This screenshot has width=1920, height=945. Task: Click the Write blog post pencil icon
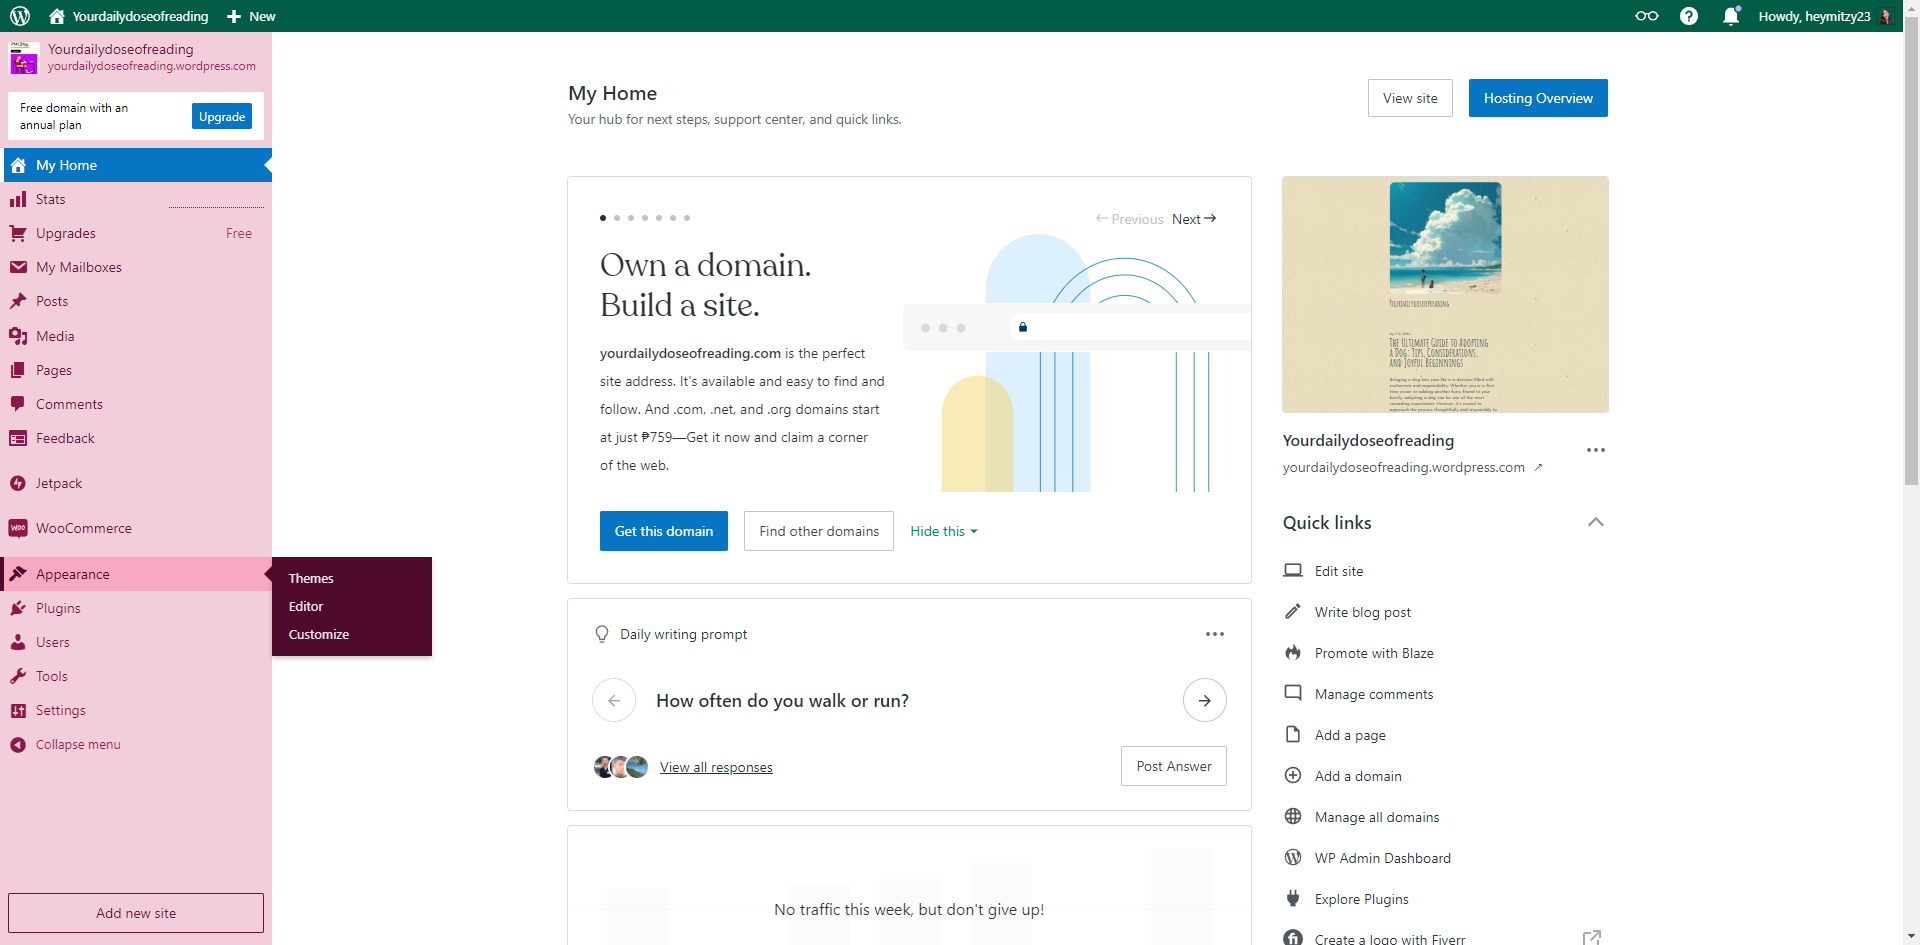(1293, 612)
